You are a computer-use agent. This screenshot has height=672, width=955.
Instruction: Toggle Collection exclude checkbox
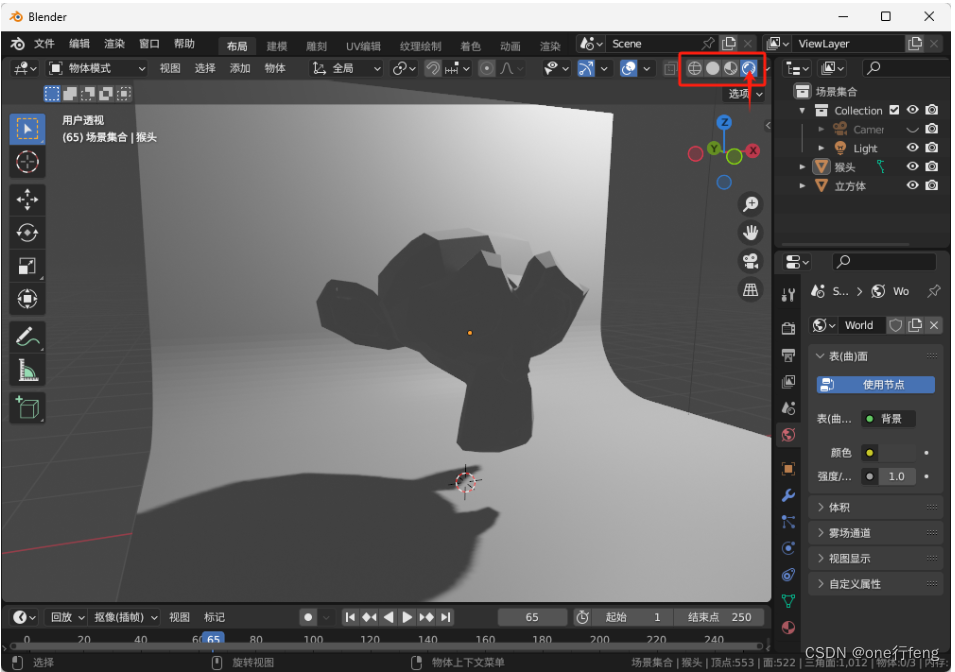pos(894,110)
